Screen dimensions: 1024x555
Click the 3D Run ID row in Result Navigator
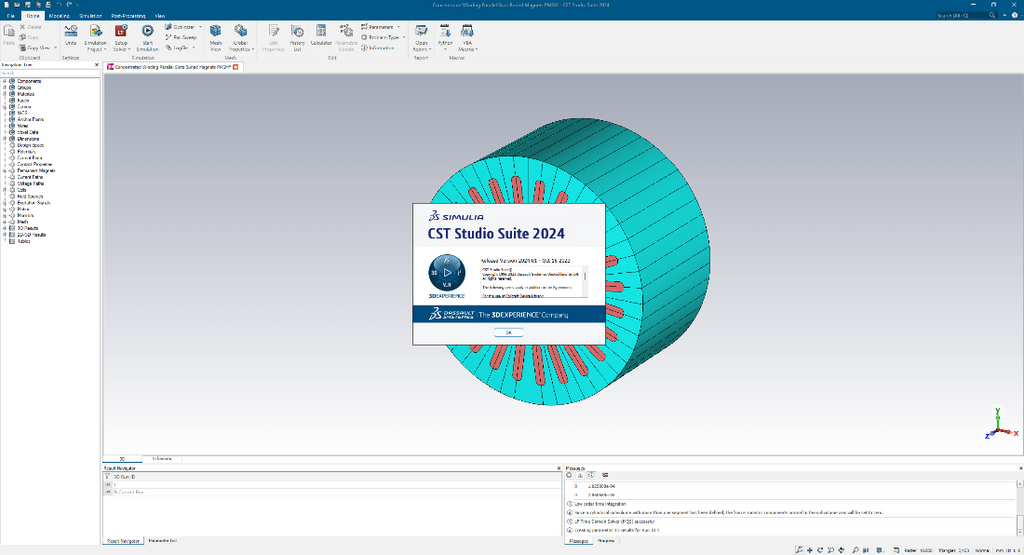[332, 477]
